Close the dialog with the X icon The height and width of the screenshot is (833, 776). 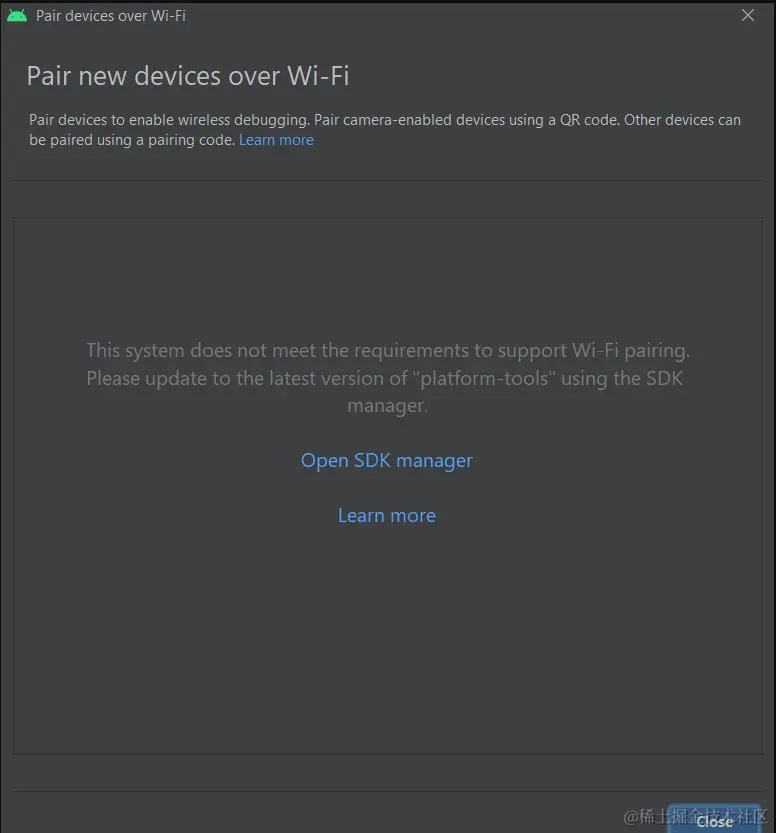pyautogui.click(x=748, y=15)
